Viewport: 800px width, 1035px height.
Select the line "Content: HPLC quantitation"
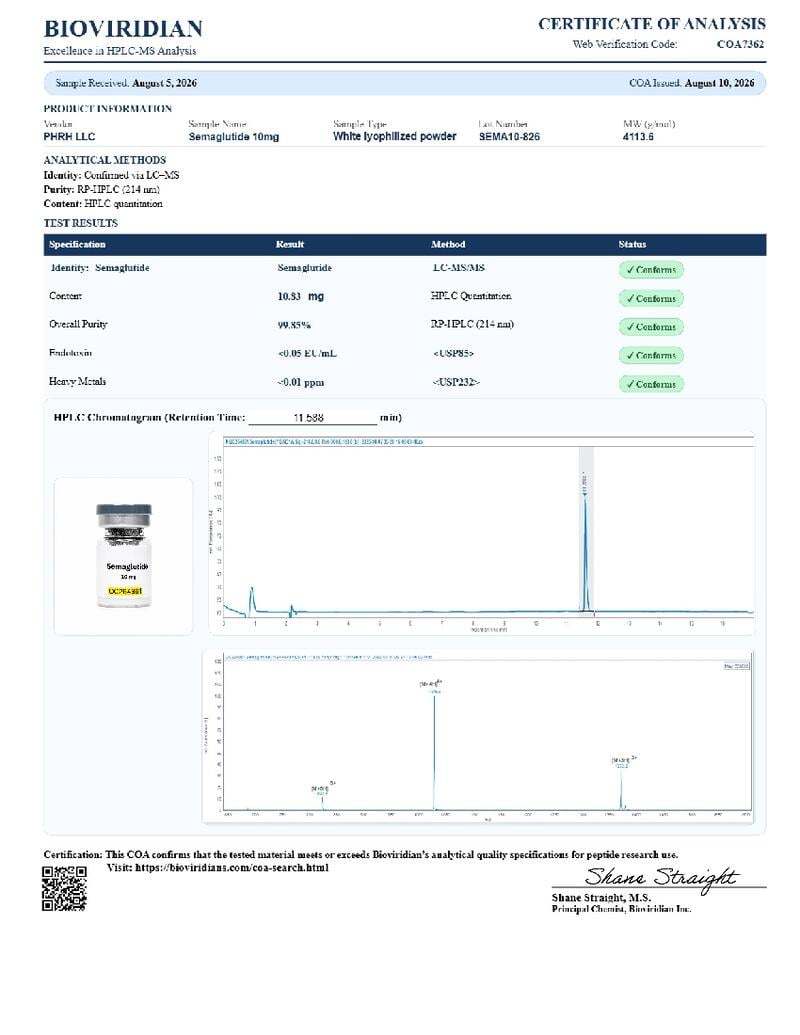103,204
